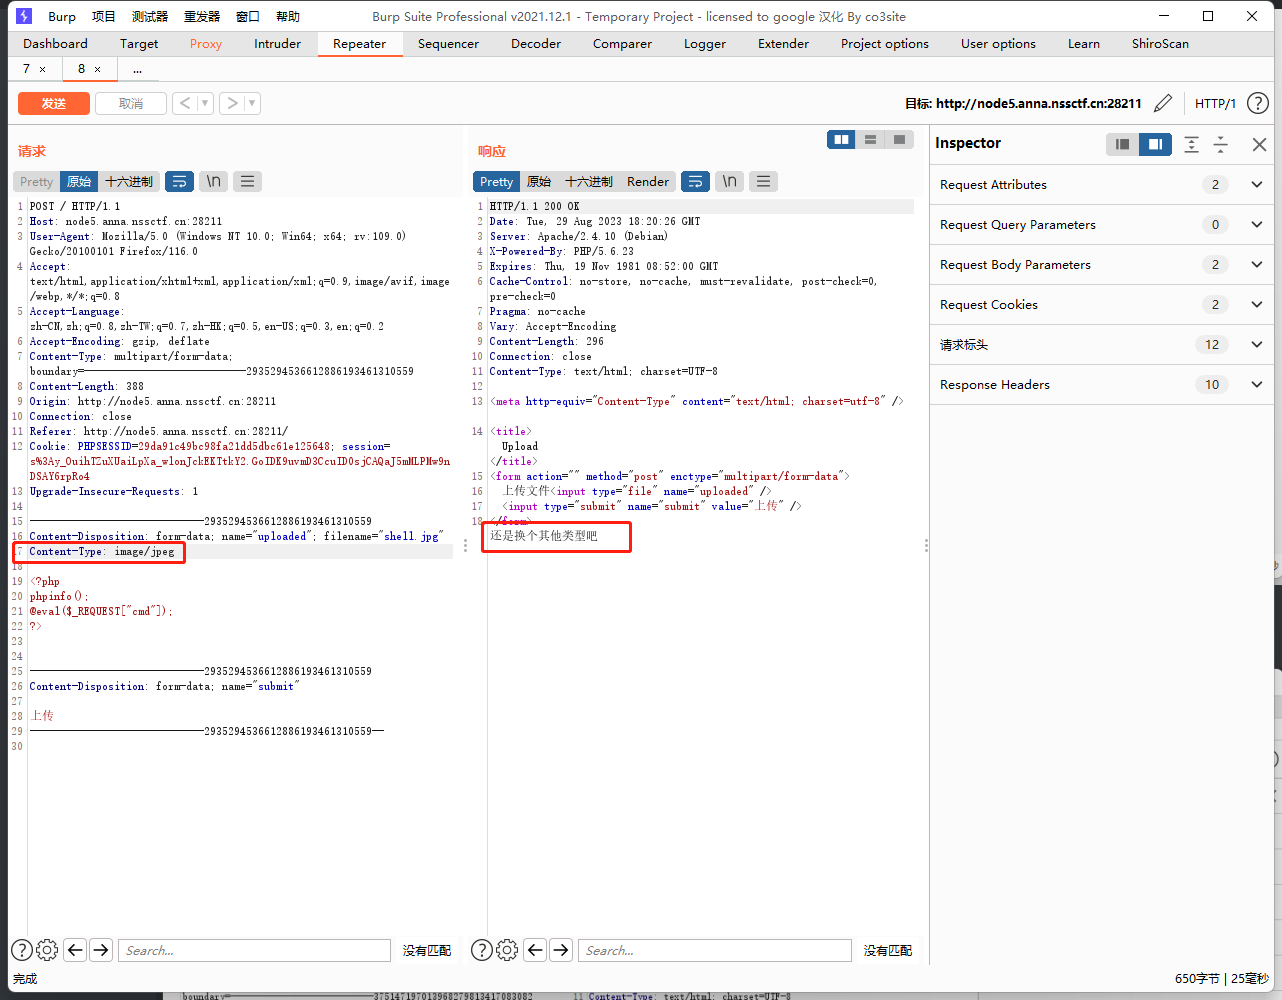This screenshot has width=1282, height=1000.
Task: Open request pane hamburger menu
Action: click(247, 181)
